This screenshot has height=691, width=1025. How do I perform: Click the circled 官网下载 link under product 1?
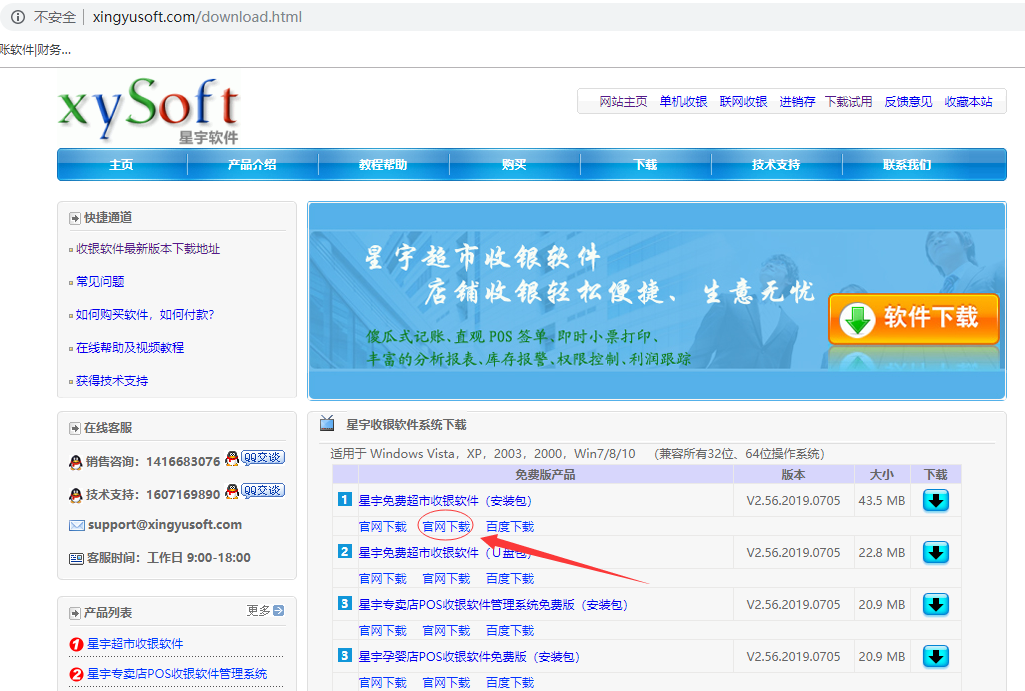(446, 527)
